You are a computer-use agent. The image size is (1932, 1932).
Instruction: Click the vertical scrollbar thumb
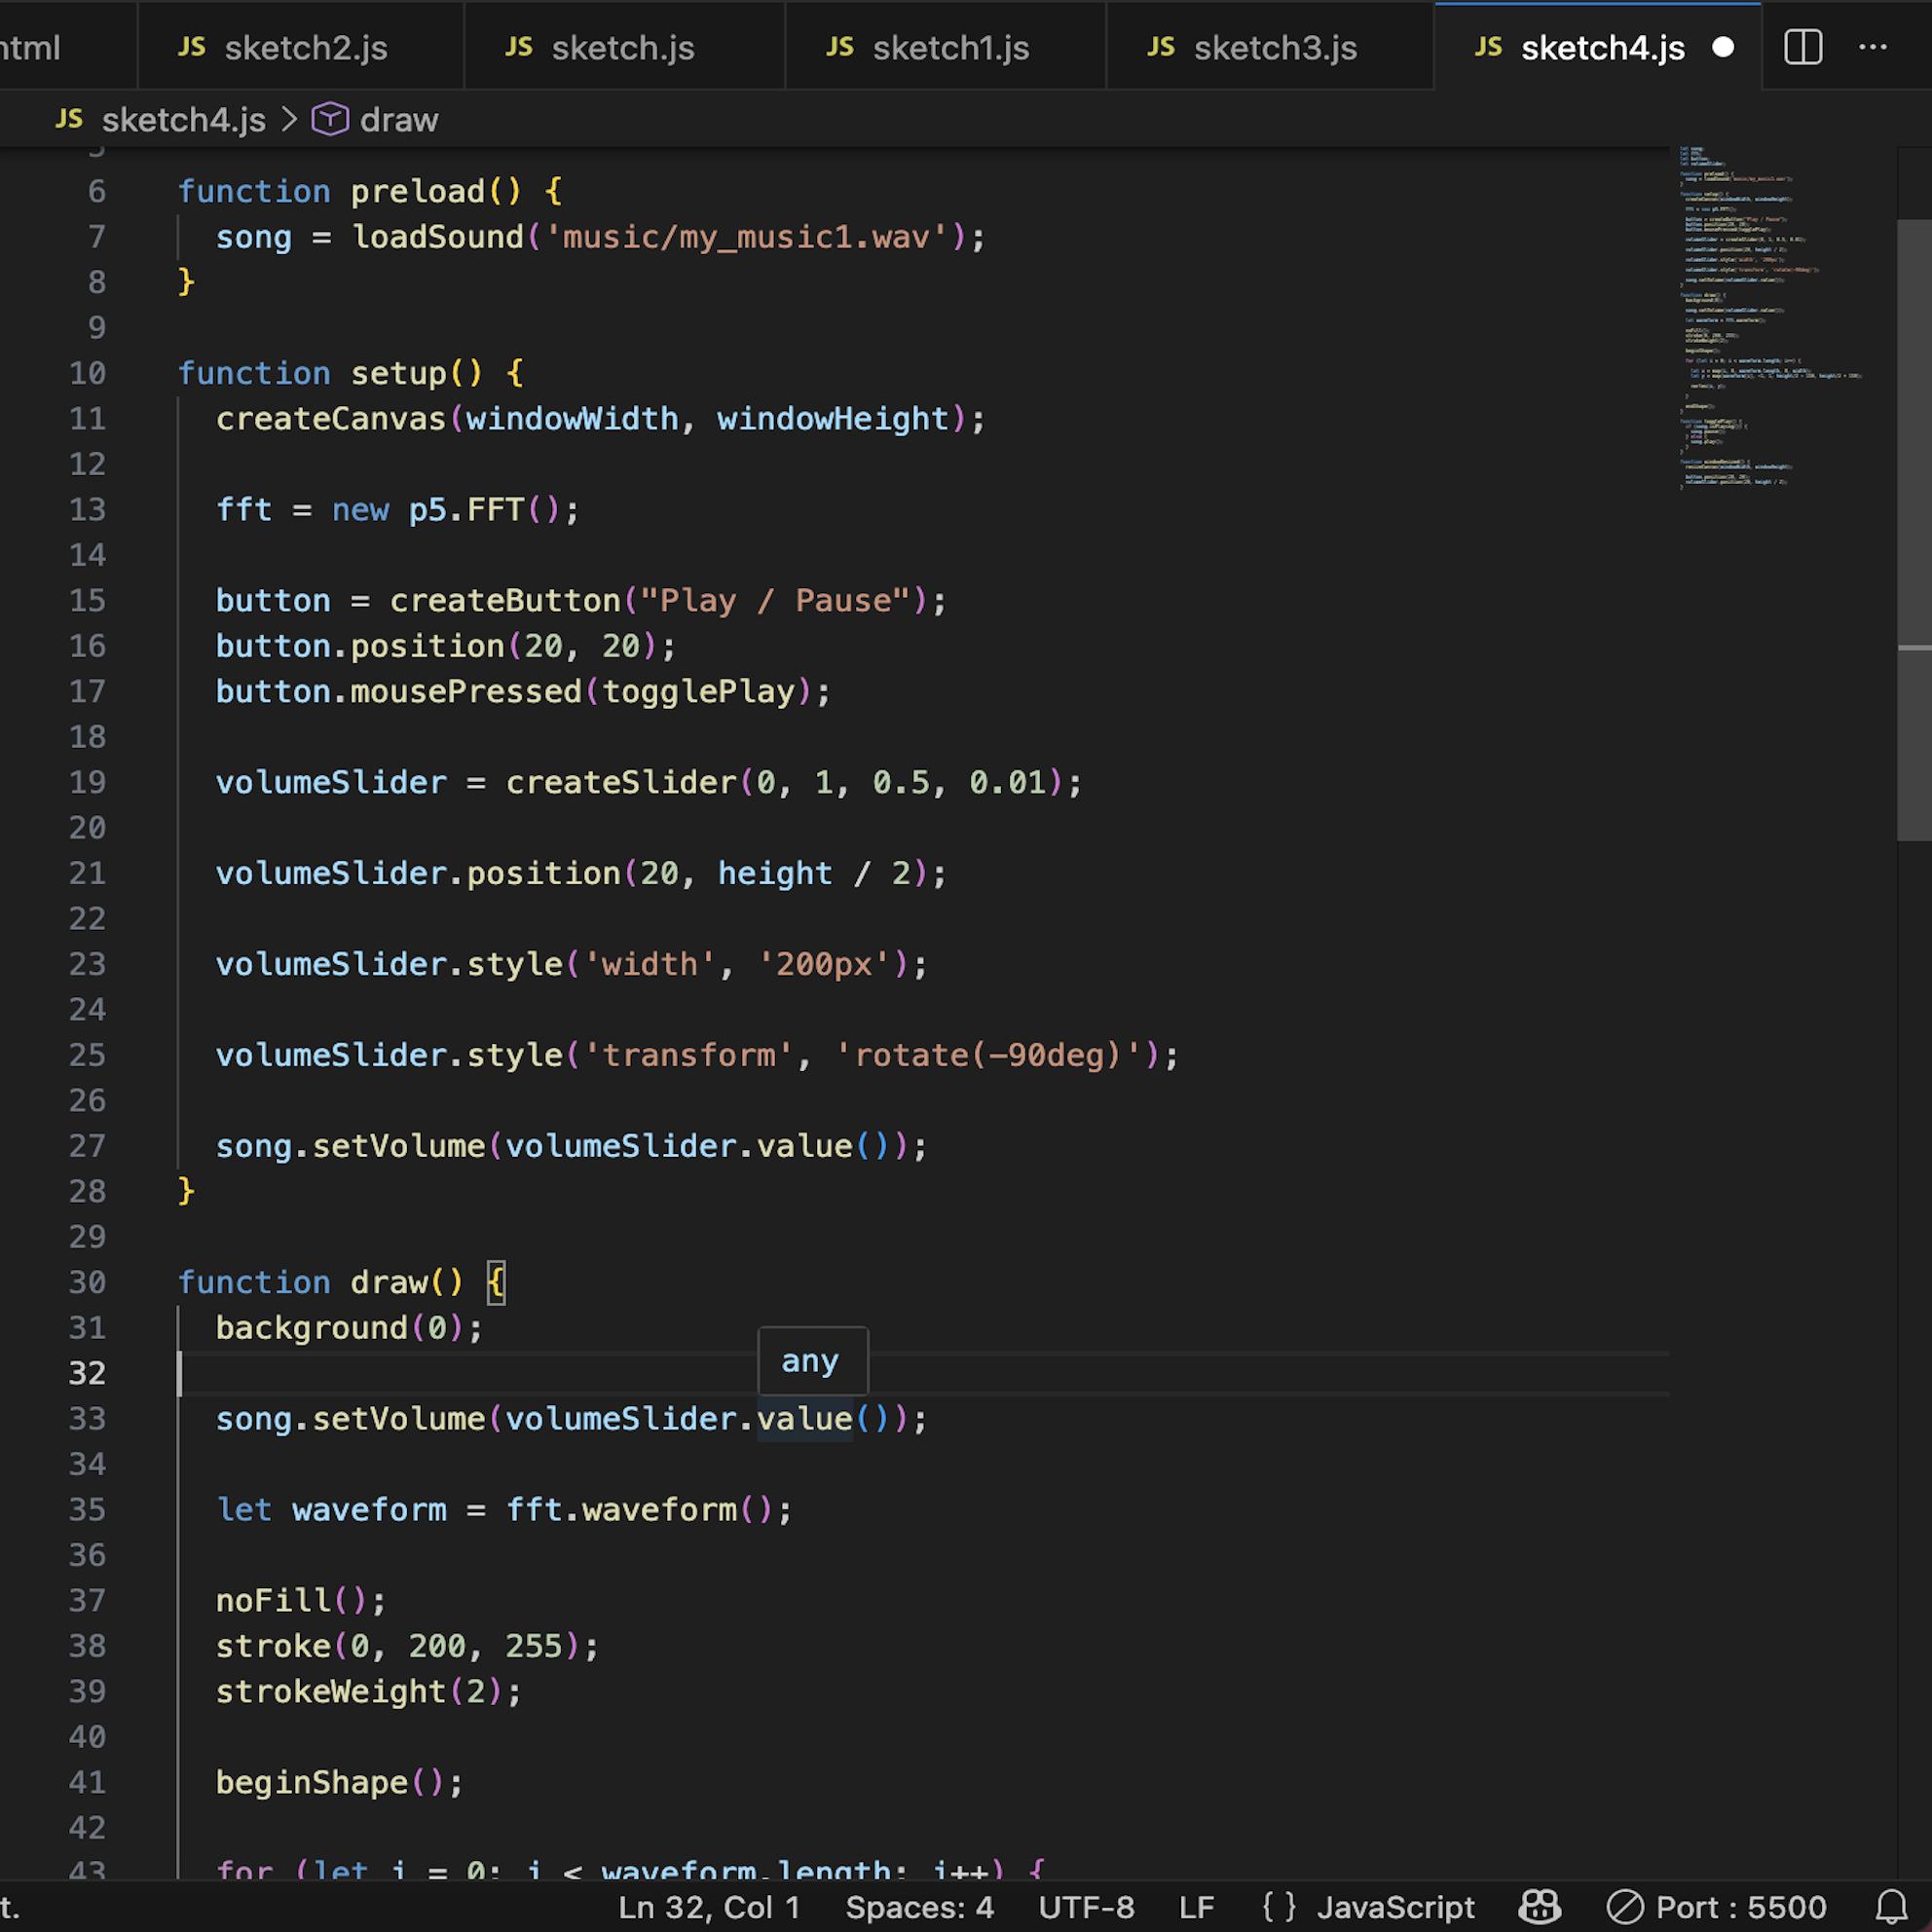(1914, 530)
